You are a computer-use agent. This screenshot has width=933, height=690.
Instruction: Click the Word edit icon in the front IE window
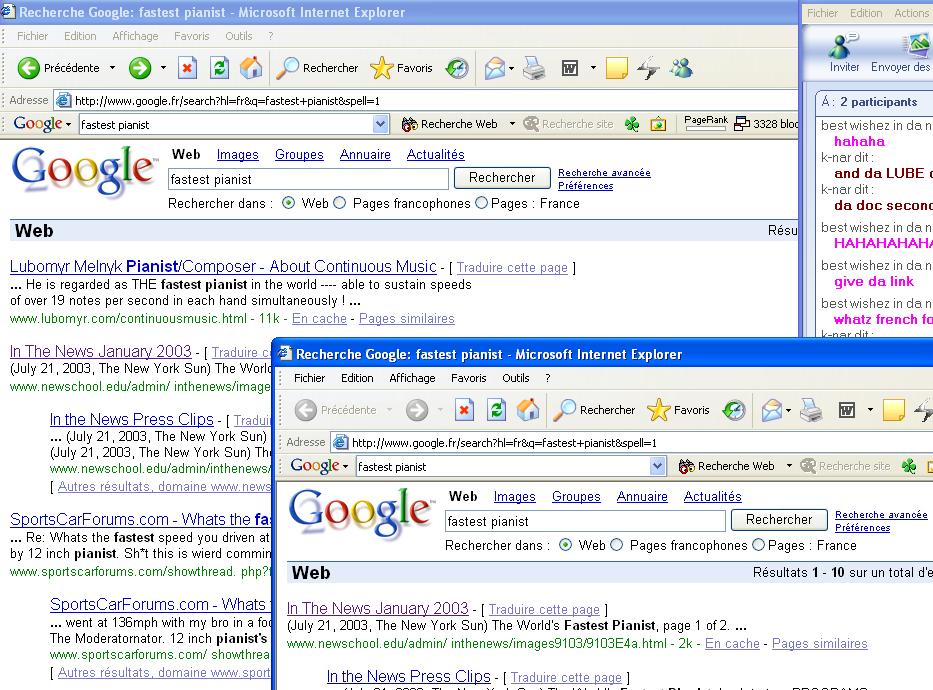[847, 410]
